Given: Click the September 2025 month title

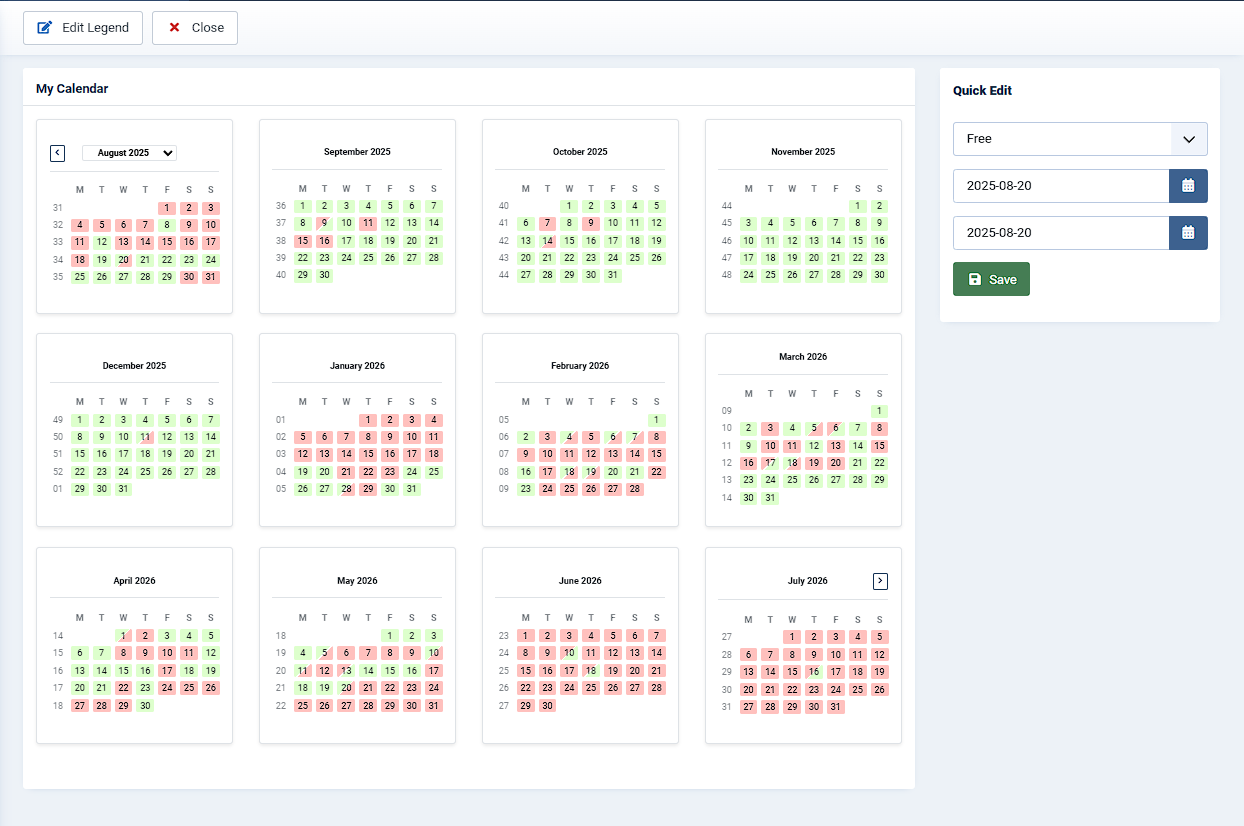Looking at the screenshot, I should point(357,152).
